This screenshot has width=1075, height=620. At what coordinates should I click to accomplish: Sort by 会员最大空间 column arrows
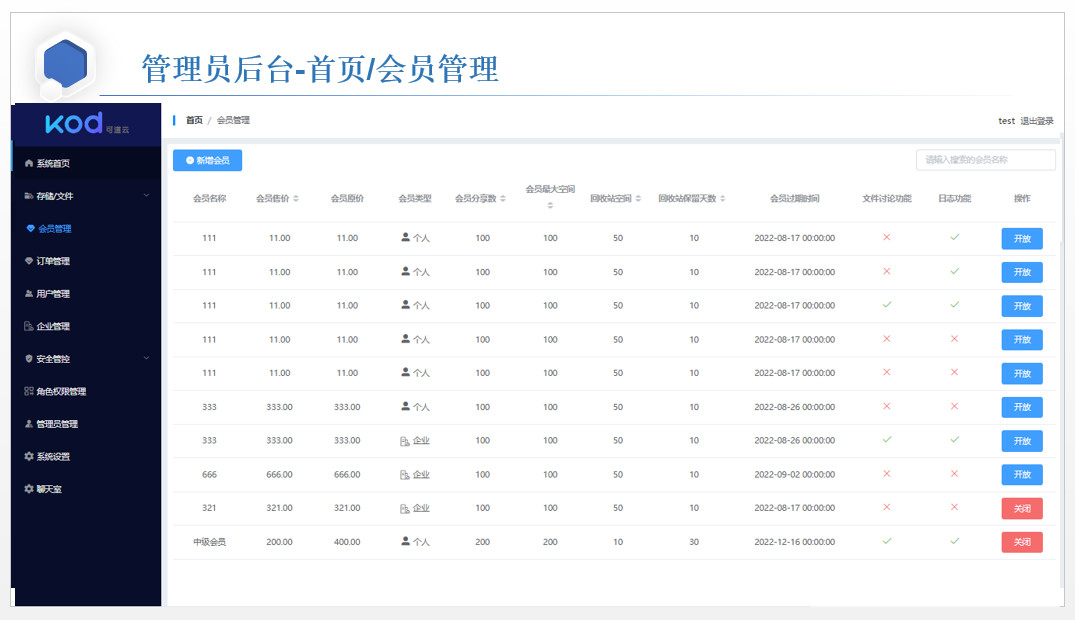(550, 205)
